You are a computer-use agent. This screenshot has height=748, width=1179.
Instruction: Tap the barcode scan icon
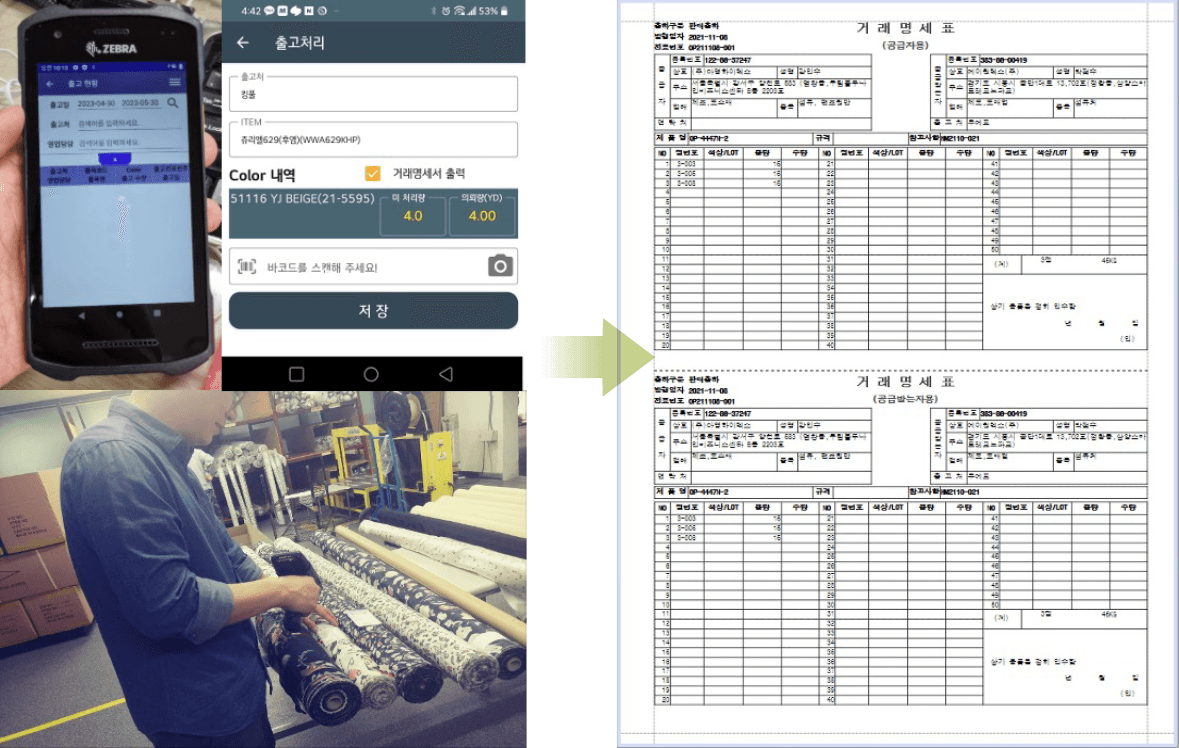(246, 267)
